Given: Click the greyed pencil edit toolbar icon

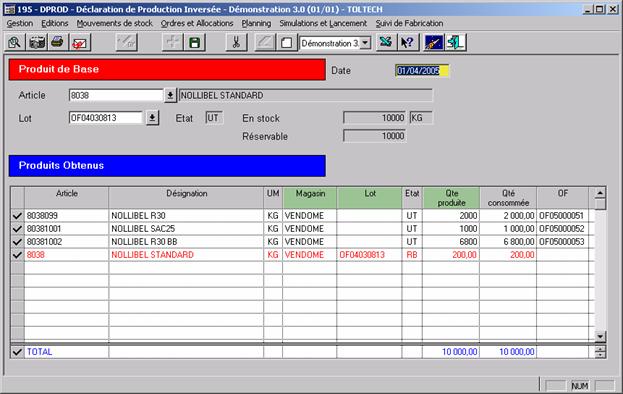Looking at the screenshot, I should click(126, 42).
